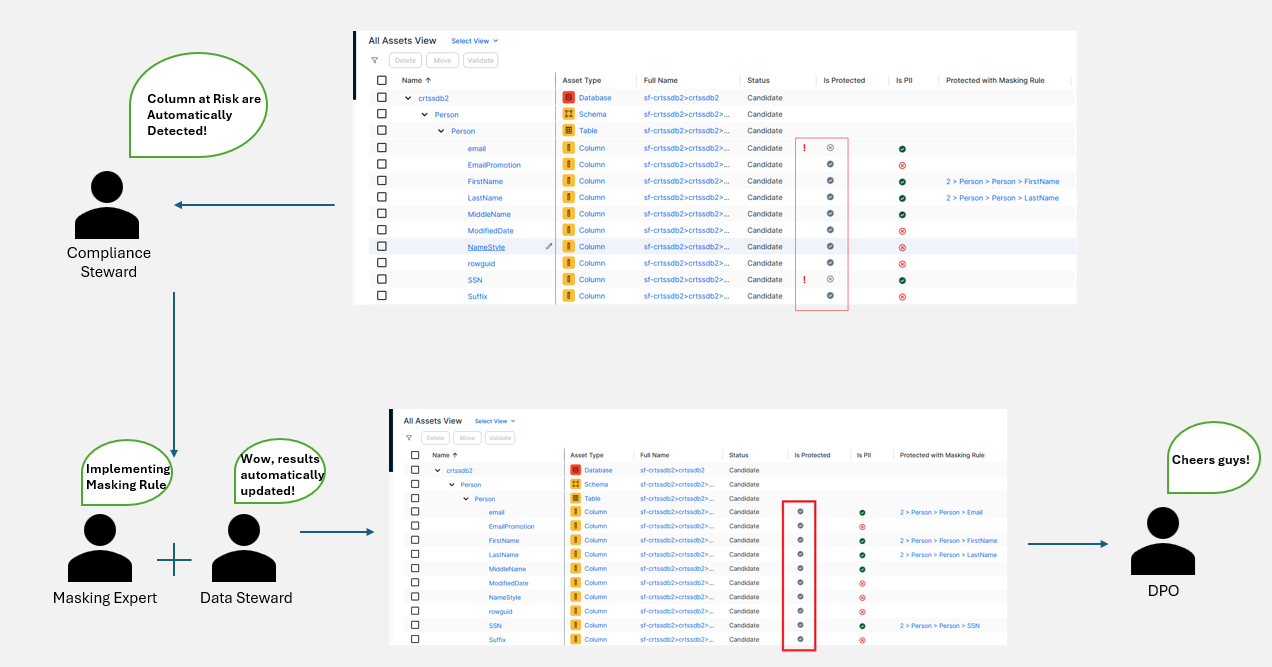This screenshot has width=1272, height=667.
Task: Click the red risk exclamation icon on the SSN row
Action: tap(805, 279)
